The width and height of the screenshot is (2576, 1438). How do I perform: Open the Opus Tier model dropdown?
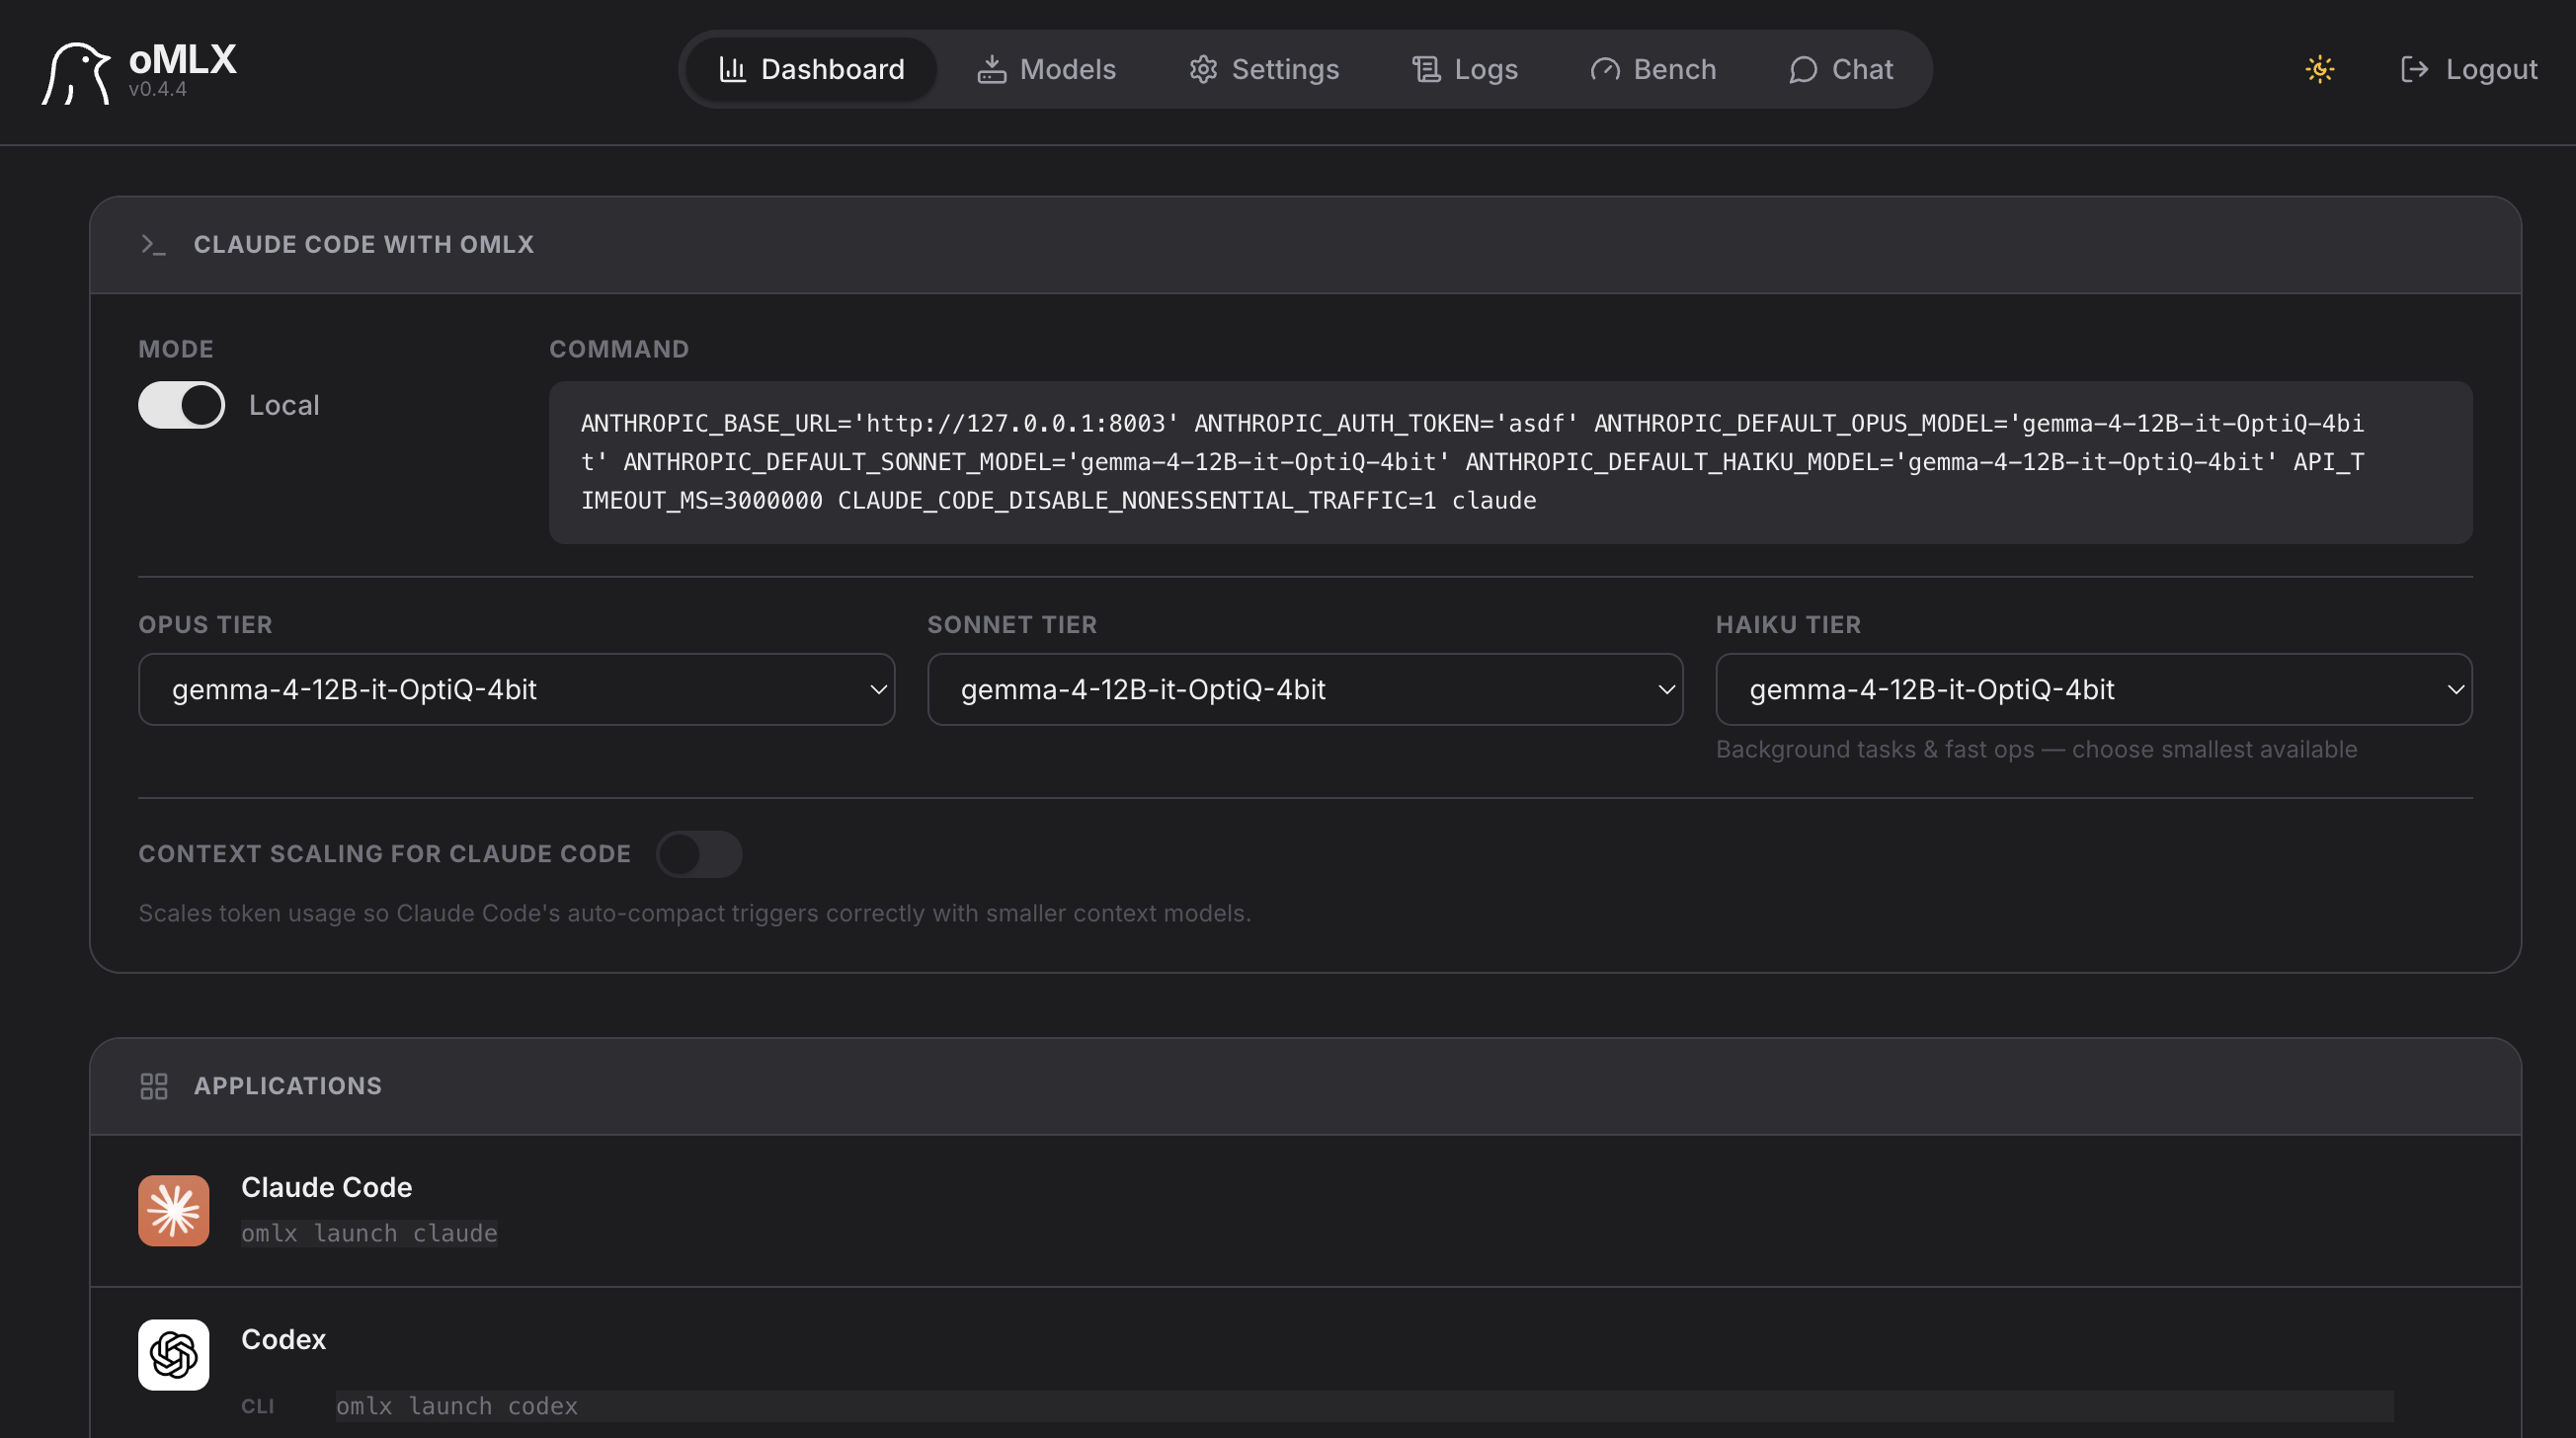point(516,689)
